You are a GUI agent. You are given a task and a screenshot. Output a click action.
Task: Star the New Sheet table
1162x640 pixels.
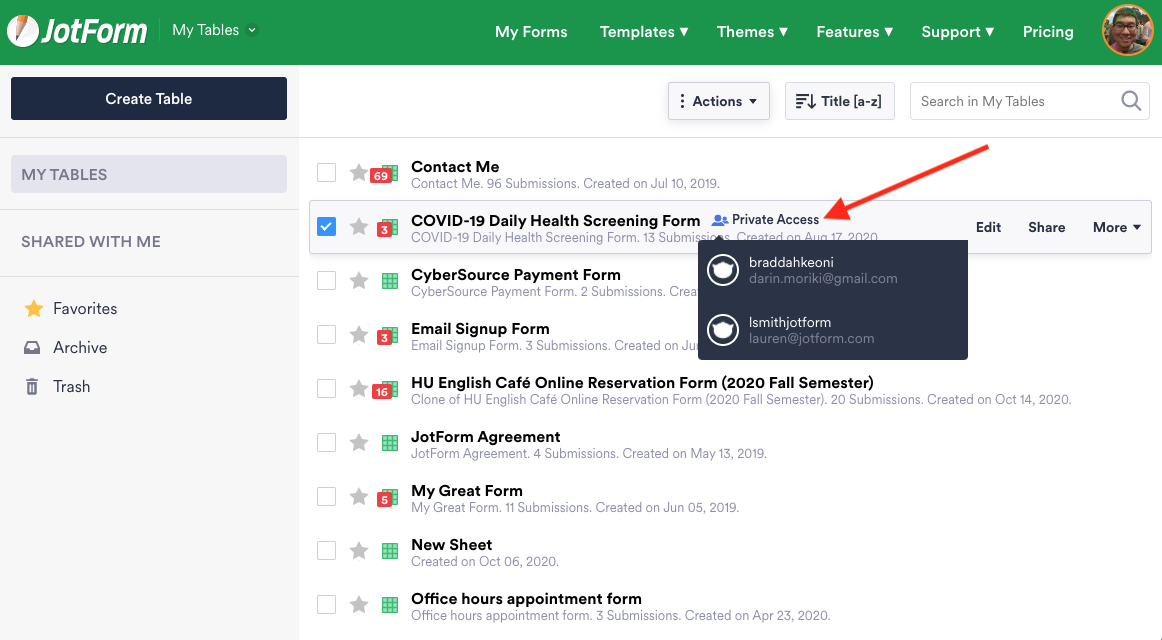click(359, 551)
